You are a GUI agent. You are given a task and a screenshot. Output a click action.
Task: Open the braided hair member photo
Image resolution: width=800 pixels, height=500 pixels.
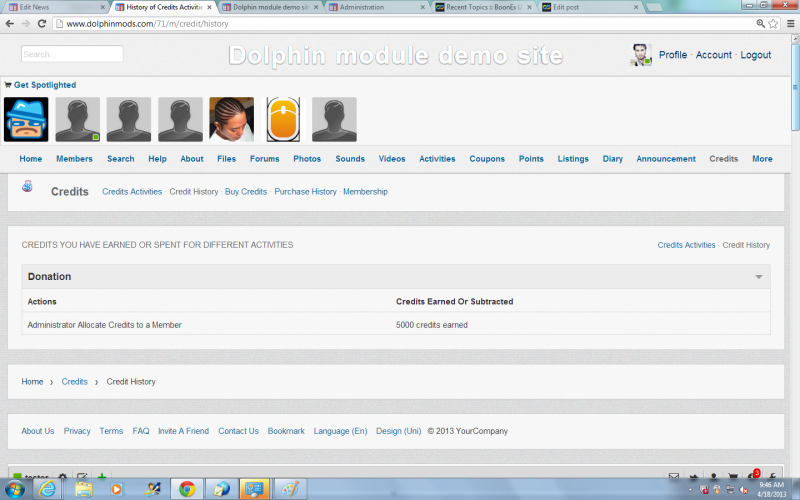[x=232, y=119]
